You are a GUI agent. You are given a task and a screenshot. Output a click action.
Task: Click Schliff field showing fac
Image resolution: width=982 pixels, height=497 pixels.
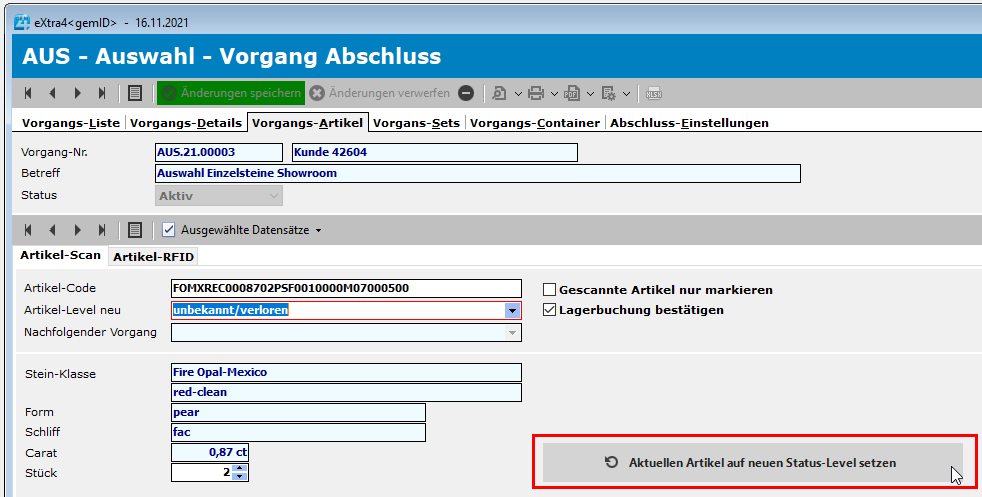click(x=298, y=433)
